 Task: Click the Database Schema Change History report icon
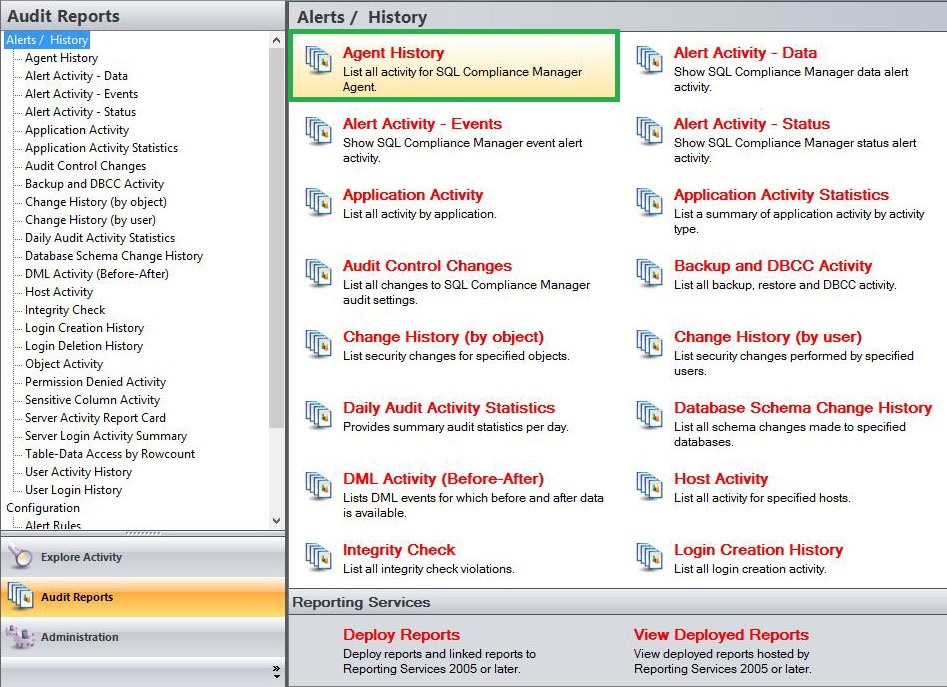[x=649, y=415]
